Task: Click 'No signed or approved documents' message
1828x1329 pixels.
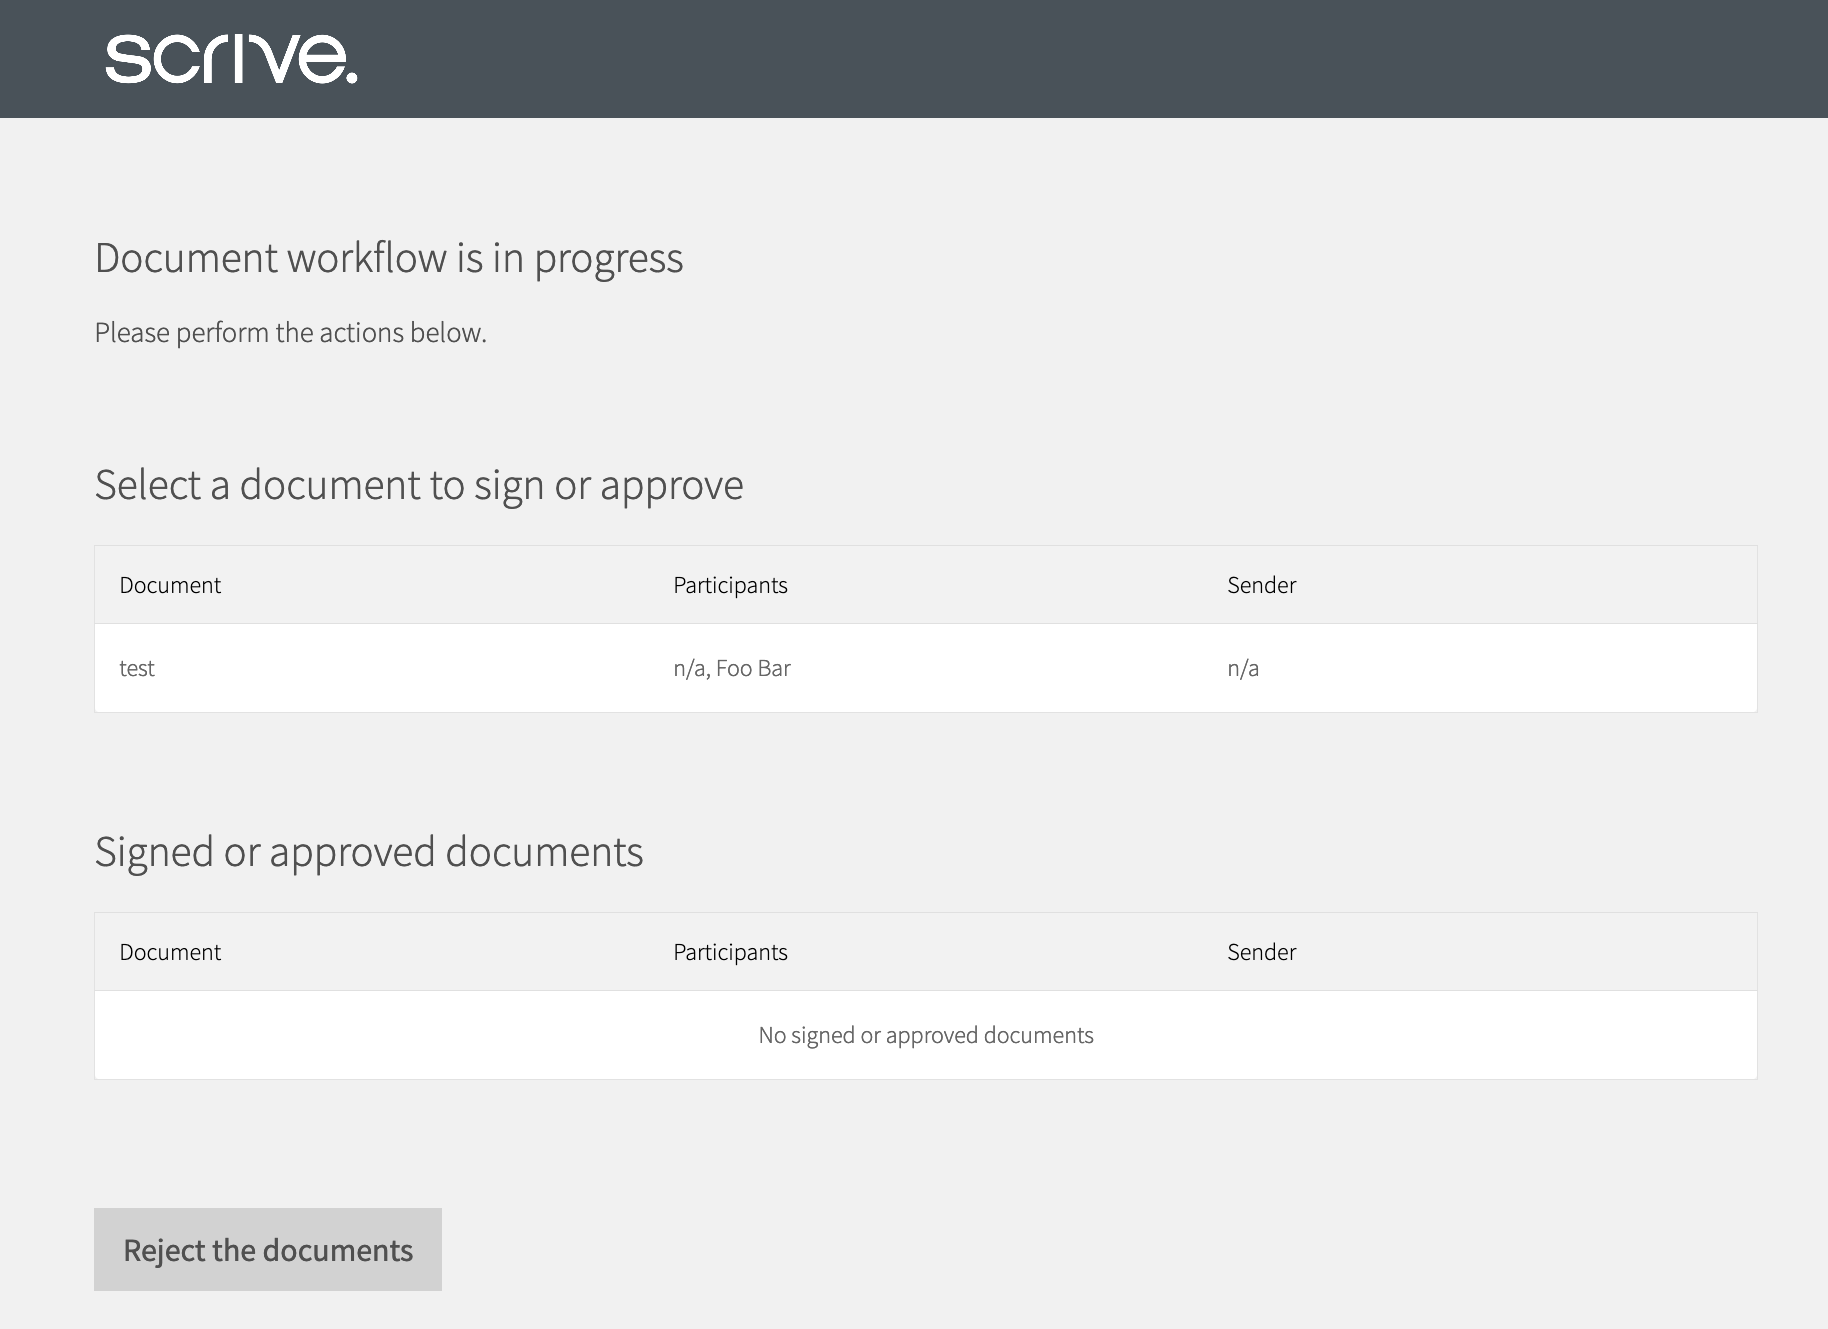Action: (x=926, y=1035)
